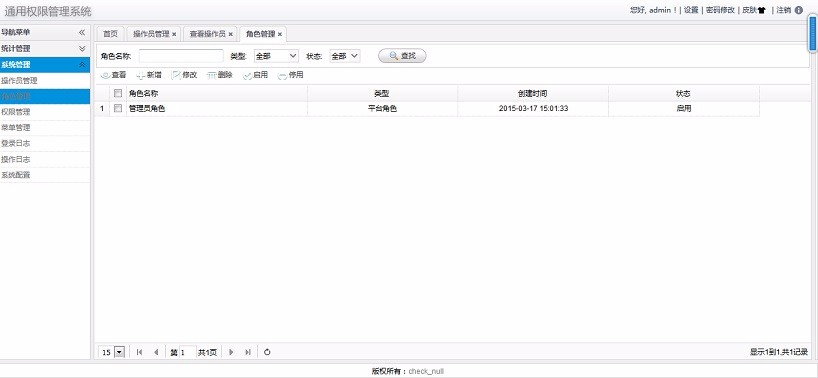Open 操作员管理 in the sidebar menu
This screenshot has height=378, width=818.
pos(45,81)
